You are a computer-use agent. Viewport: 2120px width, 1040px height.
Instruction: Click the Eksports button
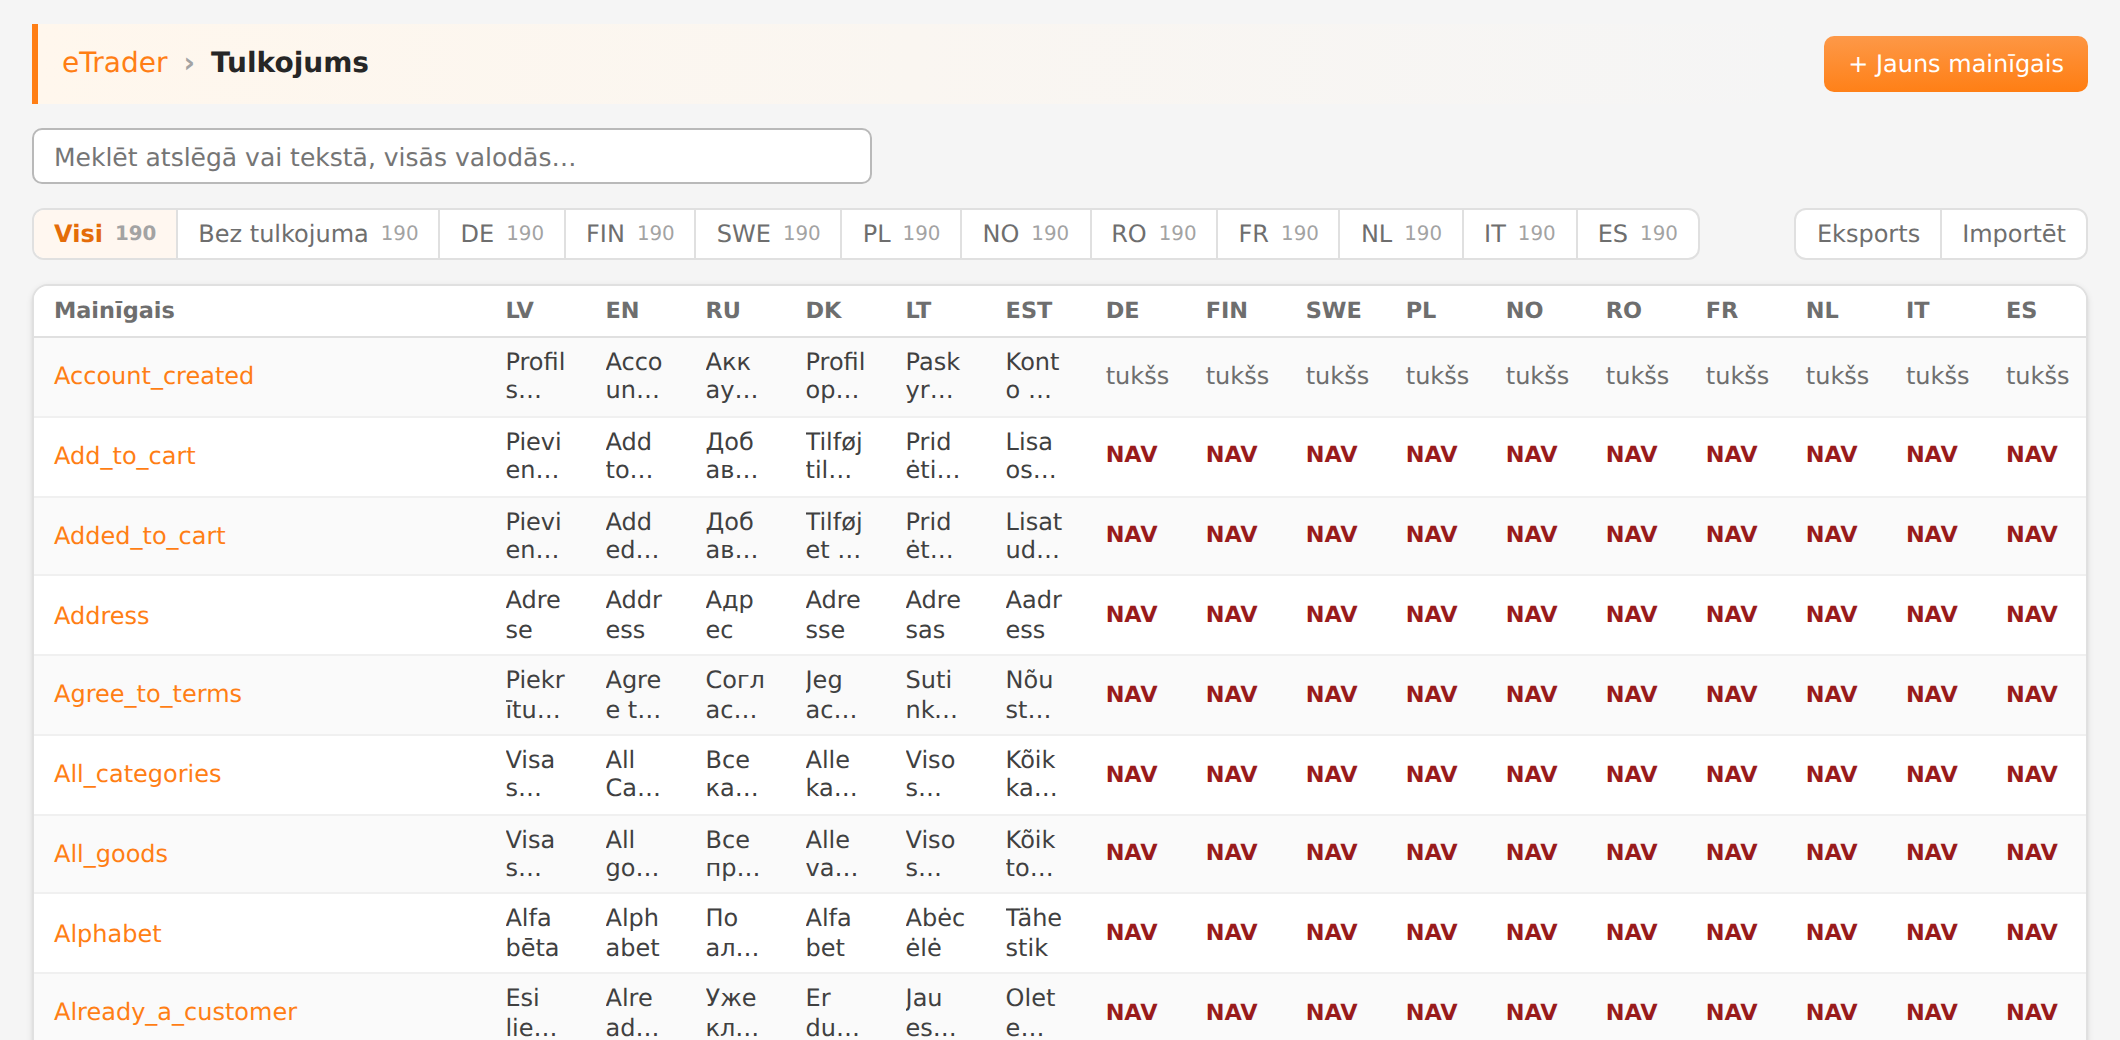(1868, 234)
